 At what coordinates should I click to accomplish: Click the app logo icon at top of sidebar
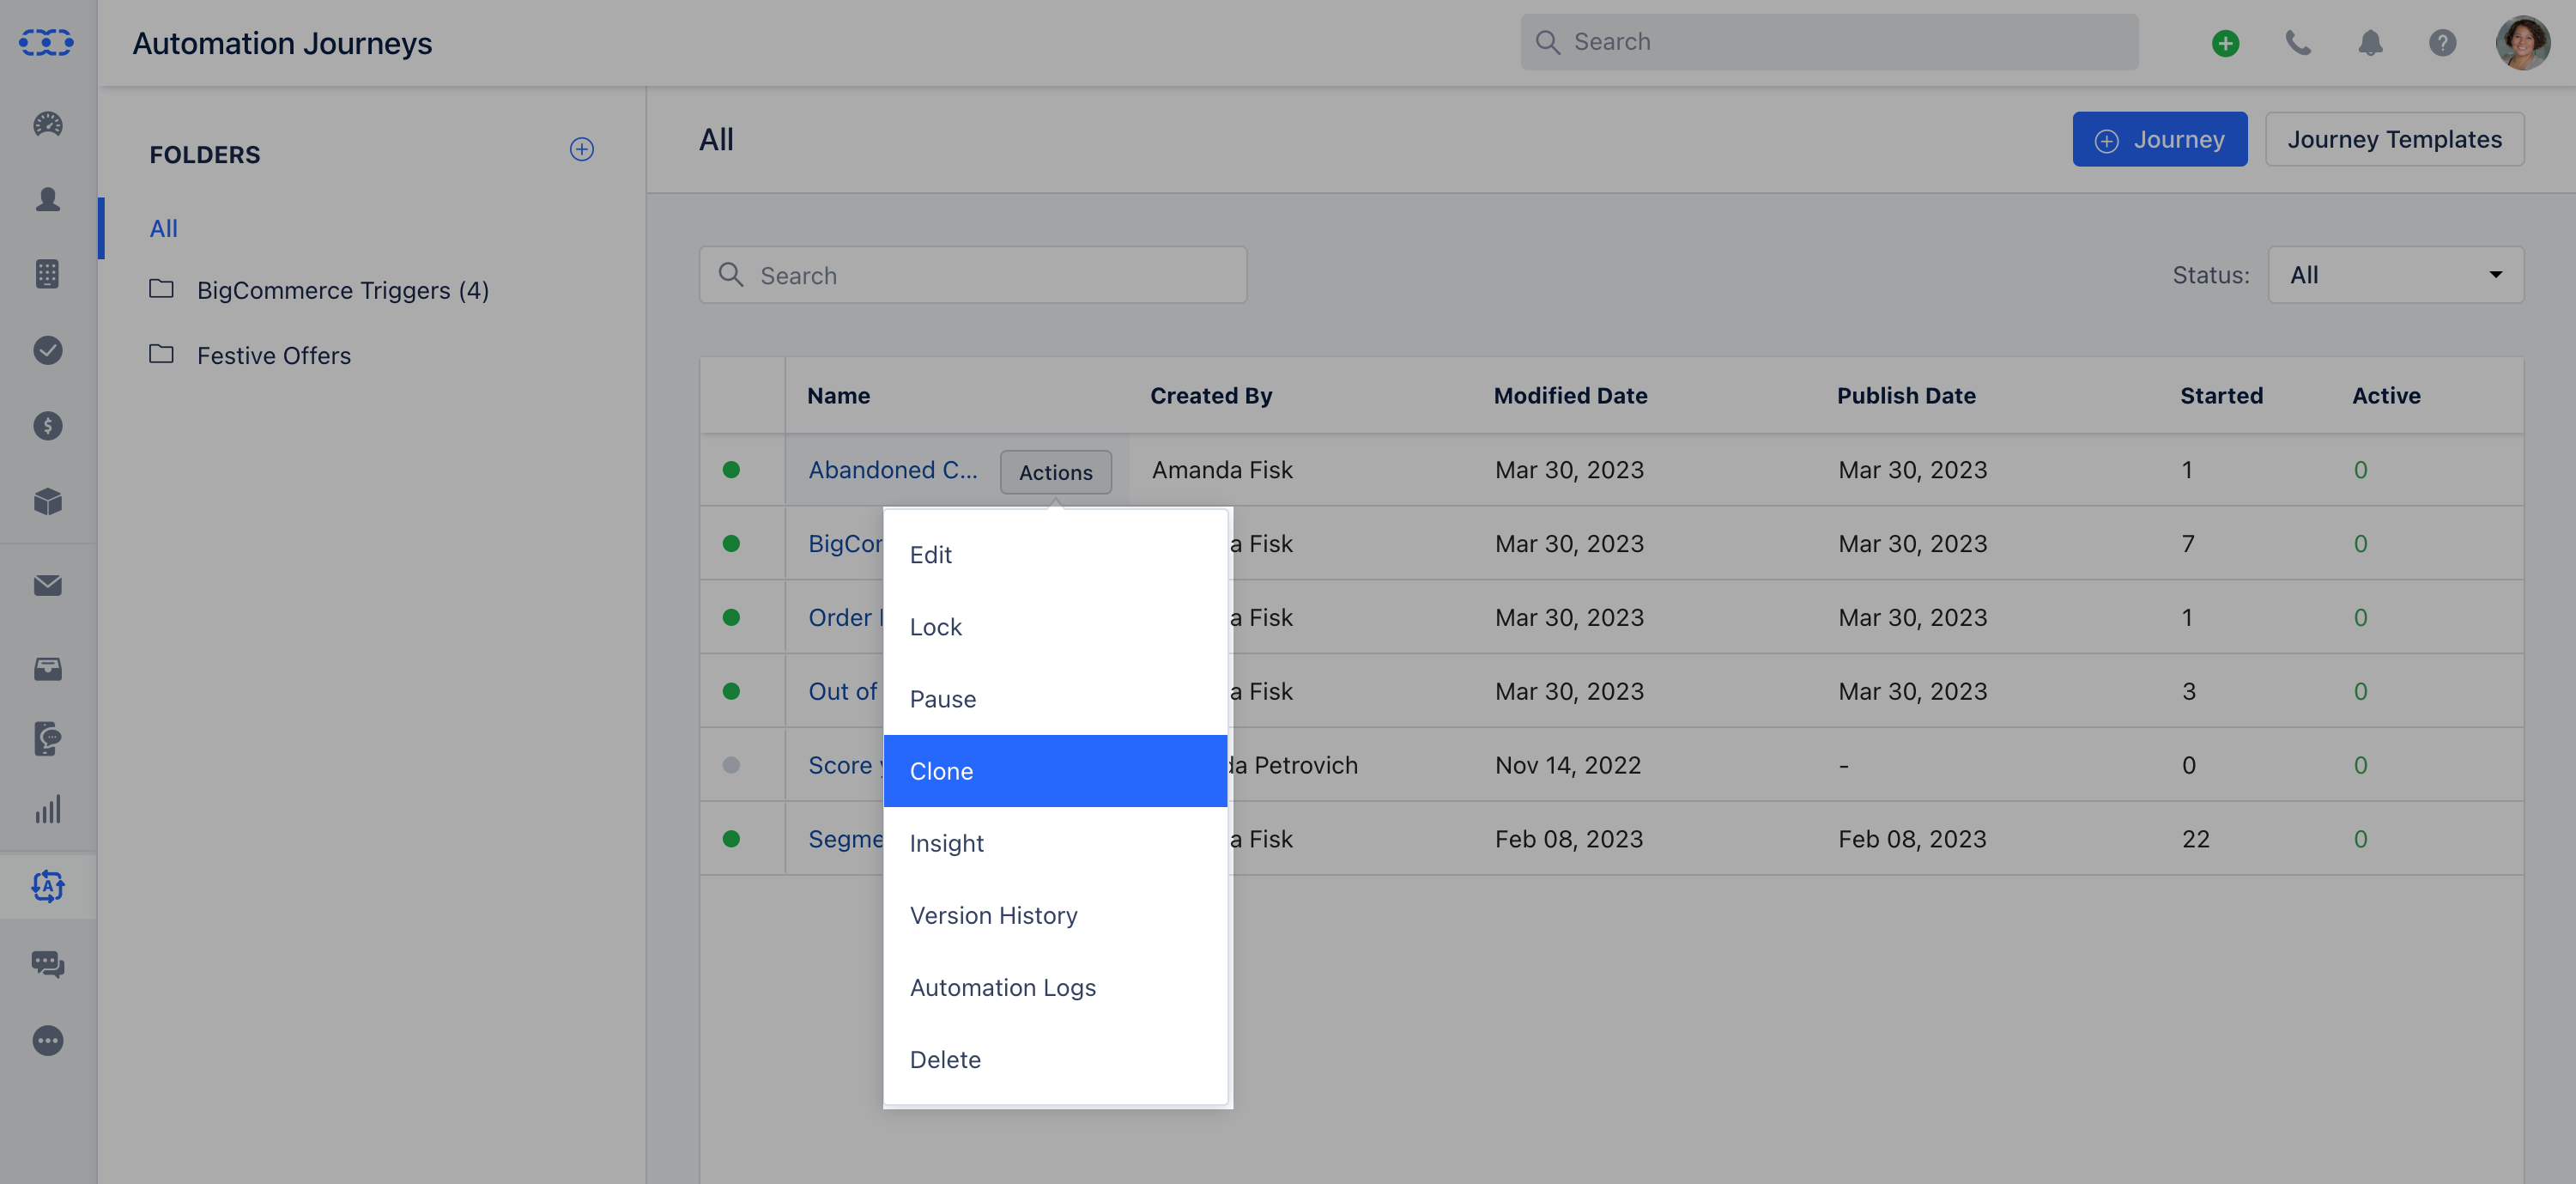click(47, 42)
